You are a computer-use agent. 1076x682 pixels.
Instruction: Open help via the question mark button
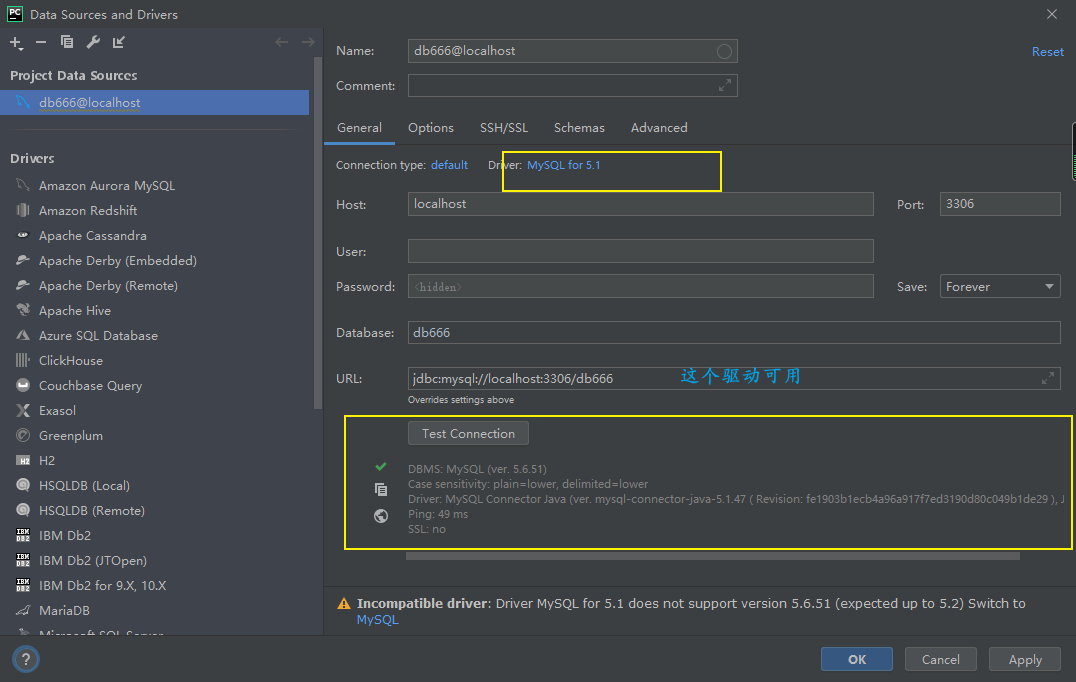(25, 659)
